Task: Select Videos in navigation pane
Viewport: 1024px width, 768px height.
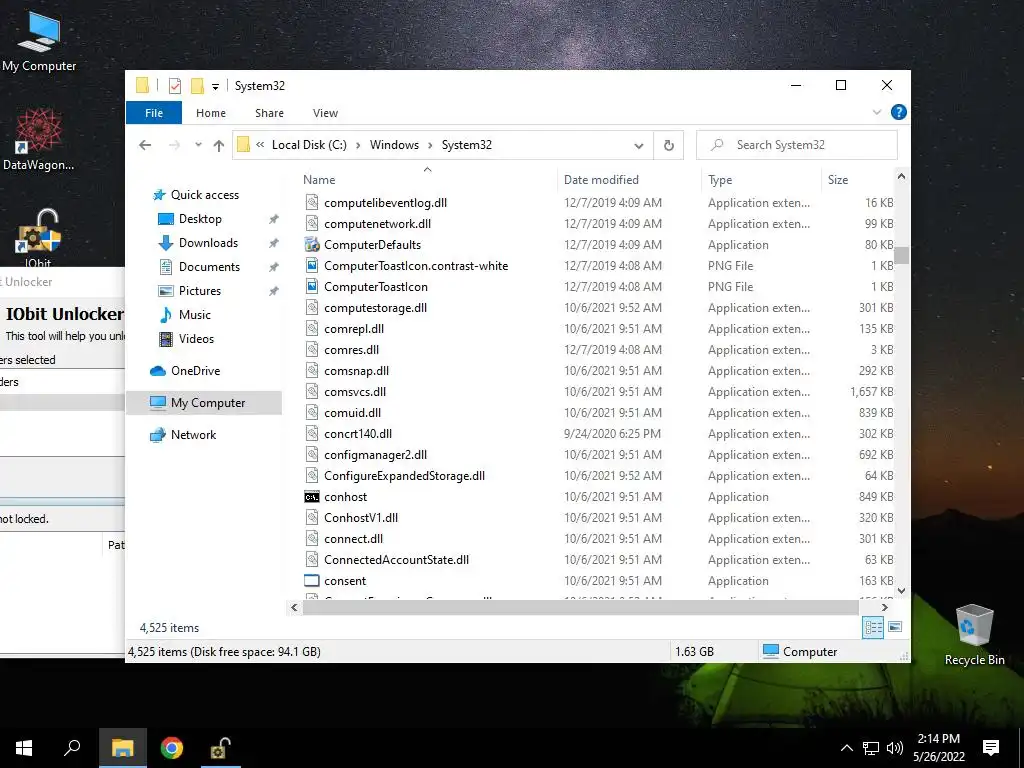Action: [196, 339]
